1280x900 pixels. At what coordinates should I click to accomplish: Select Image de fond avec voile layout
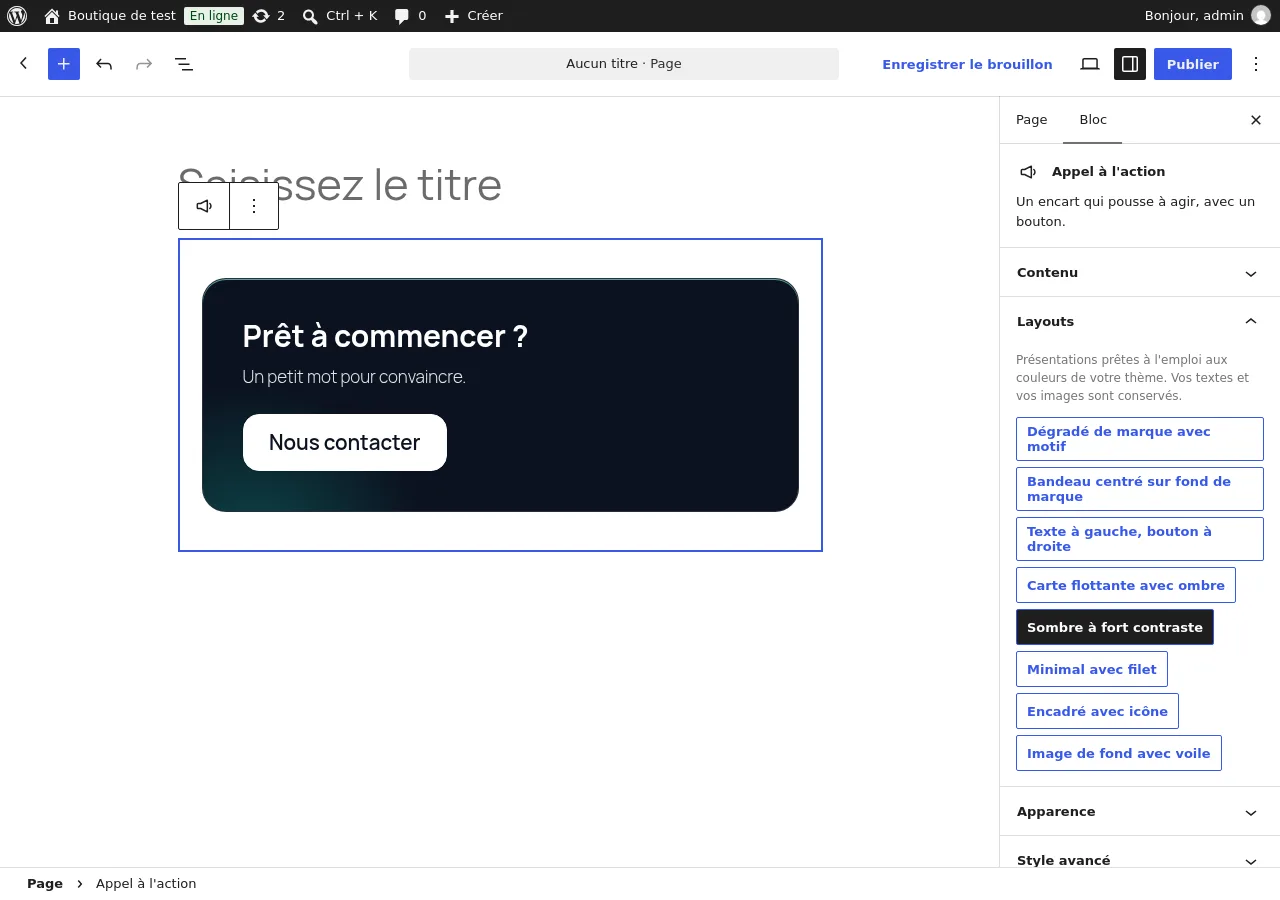1119,753
